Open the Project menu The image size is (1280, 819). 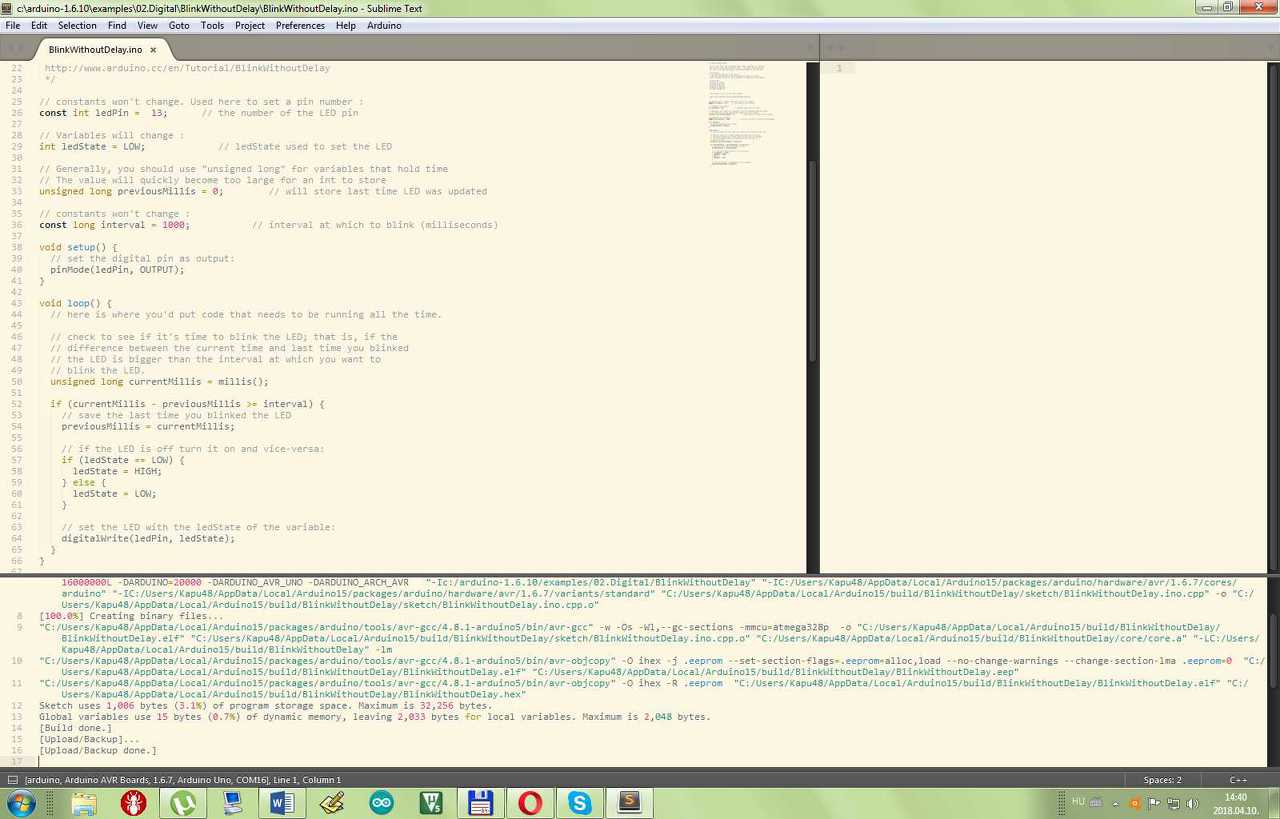[x=250, y=25]
